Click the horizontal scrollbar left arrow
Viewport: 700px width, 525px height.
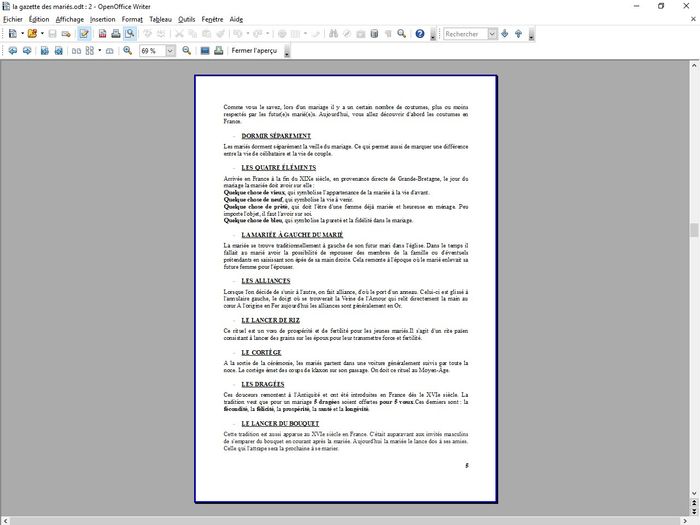tap(4, 521)
